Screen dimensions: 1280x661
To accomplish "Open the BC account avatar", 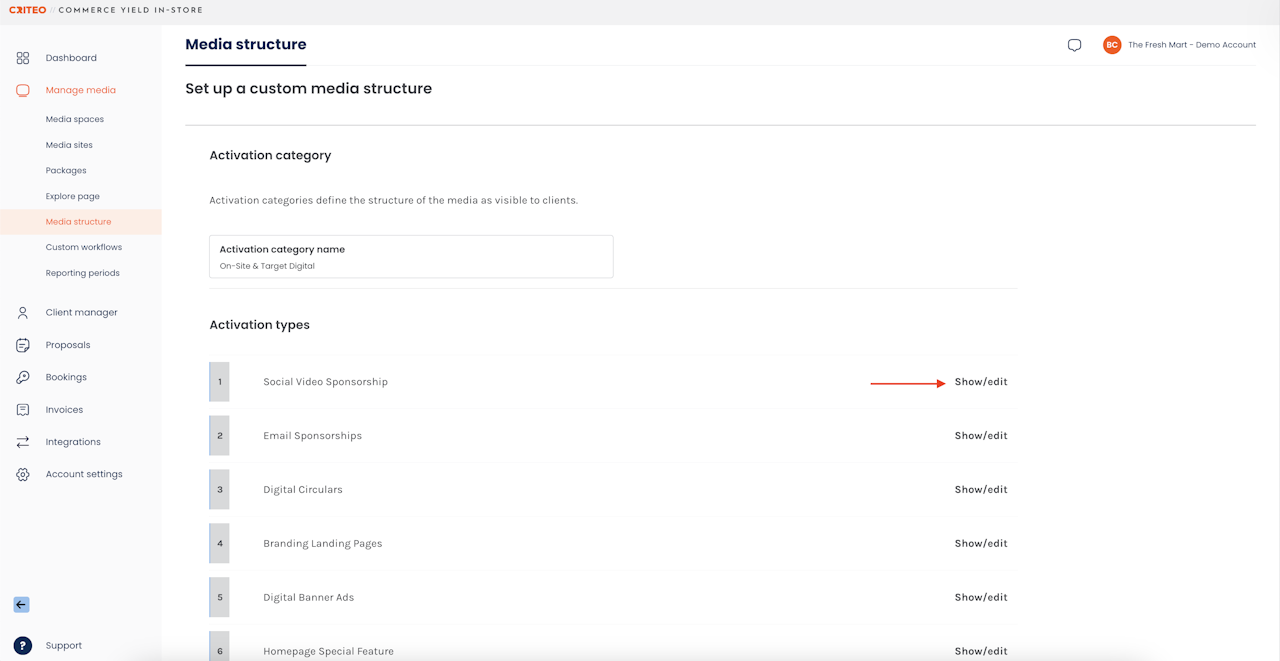I will click(x=1111, y=45).
